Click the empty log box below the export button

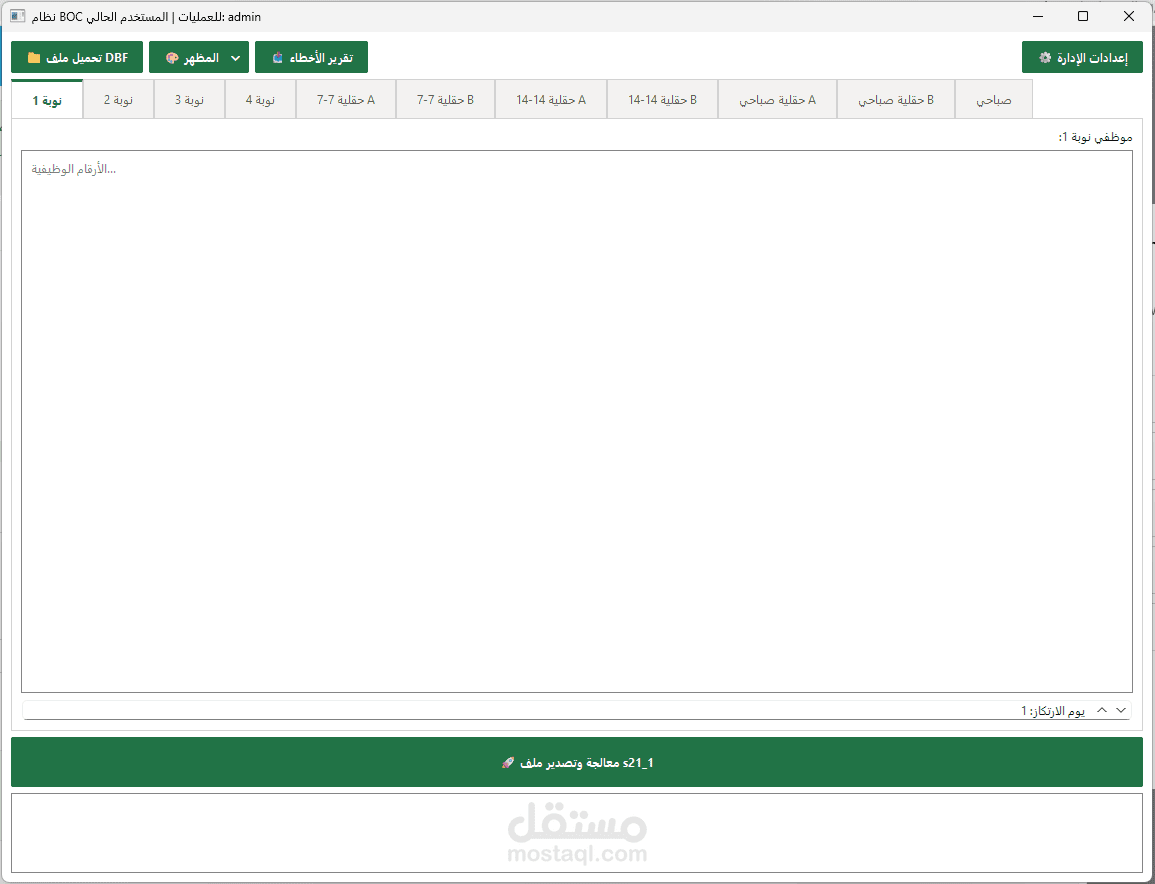pyautogui.click(x=577, y=832)
